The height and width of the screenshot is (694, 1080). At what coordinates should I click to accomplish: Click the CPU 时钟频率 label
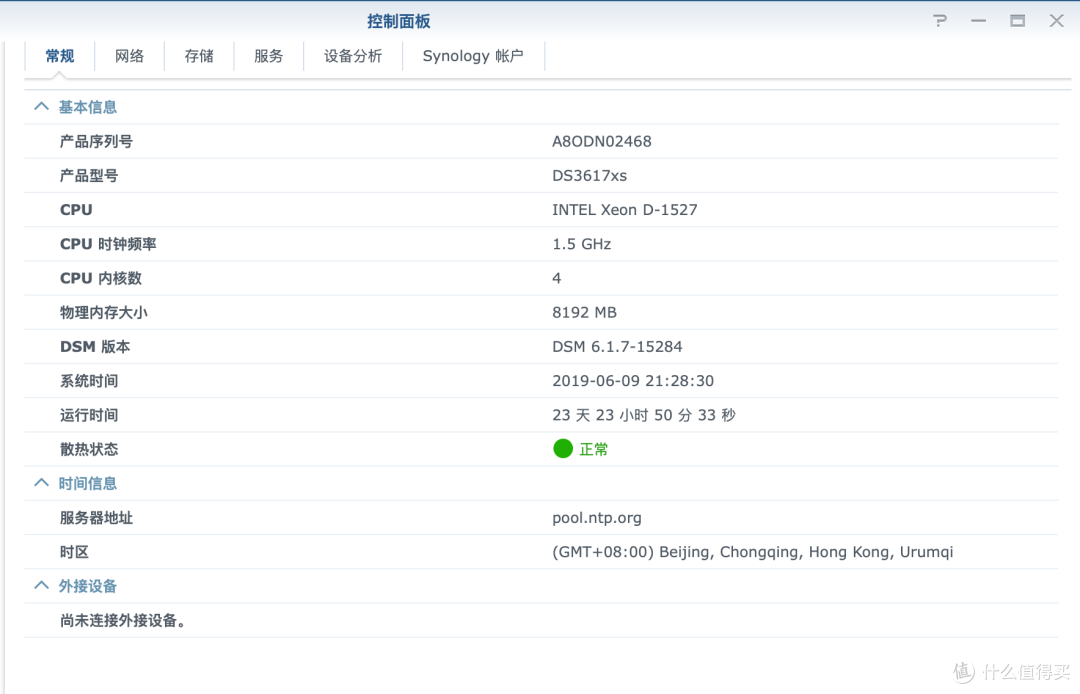(x=108, y=244)
